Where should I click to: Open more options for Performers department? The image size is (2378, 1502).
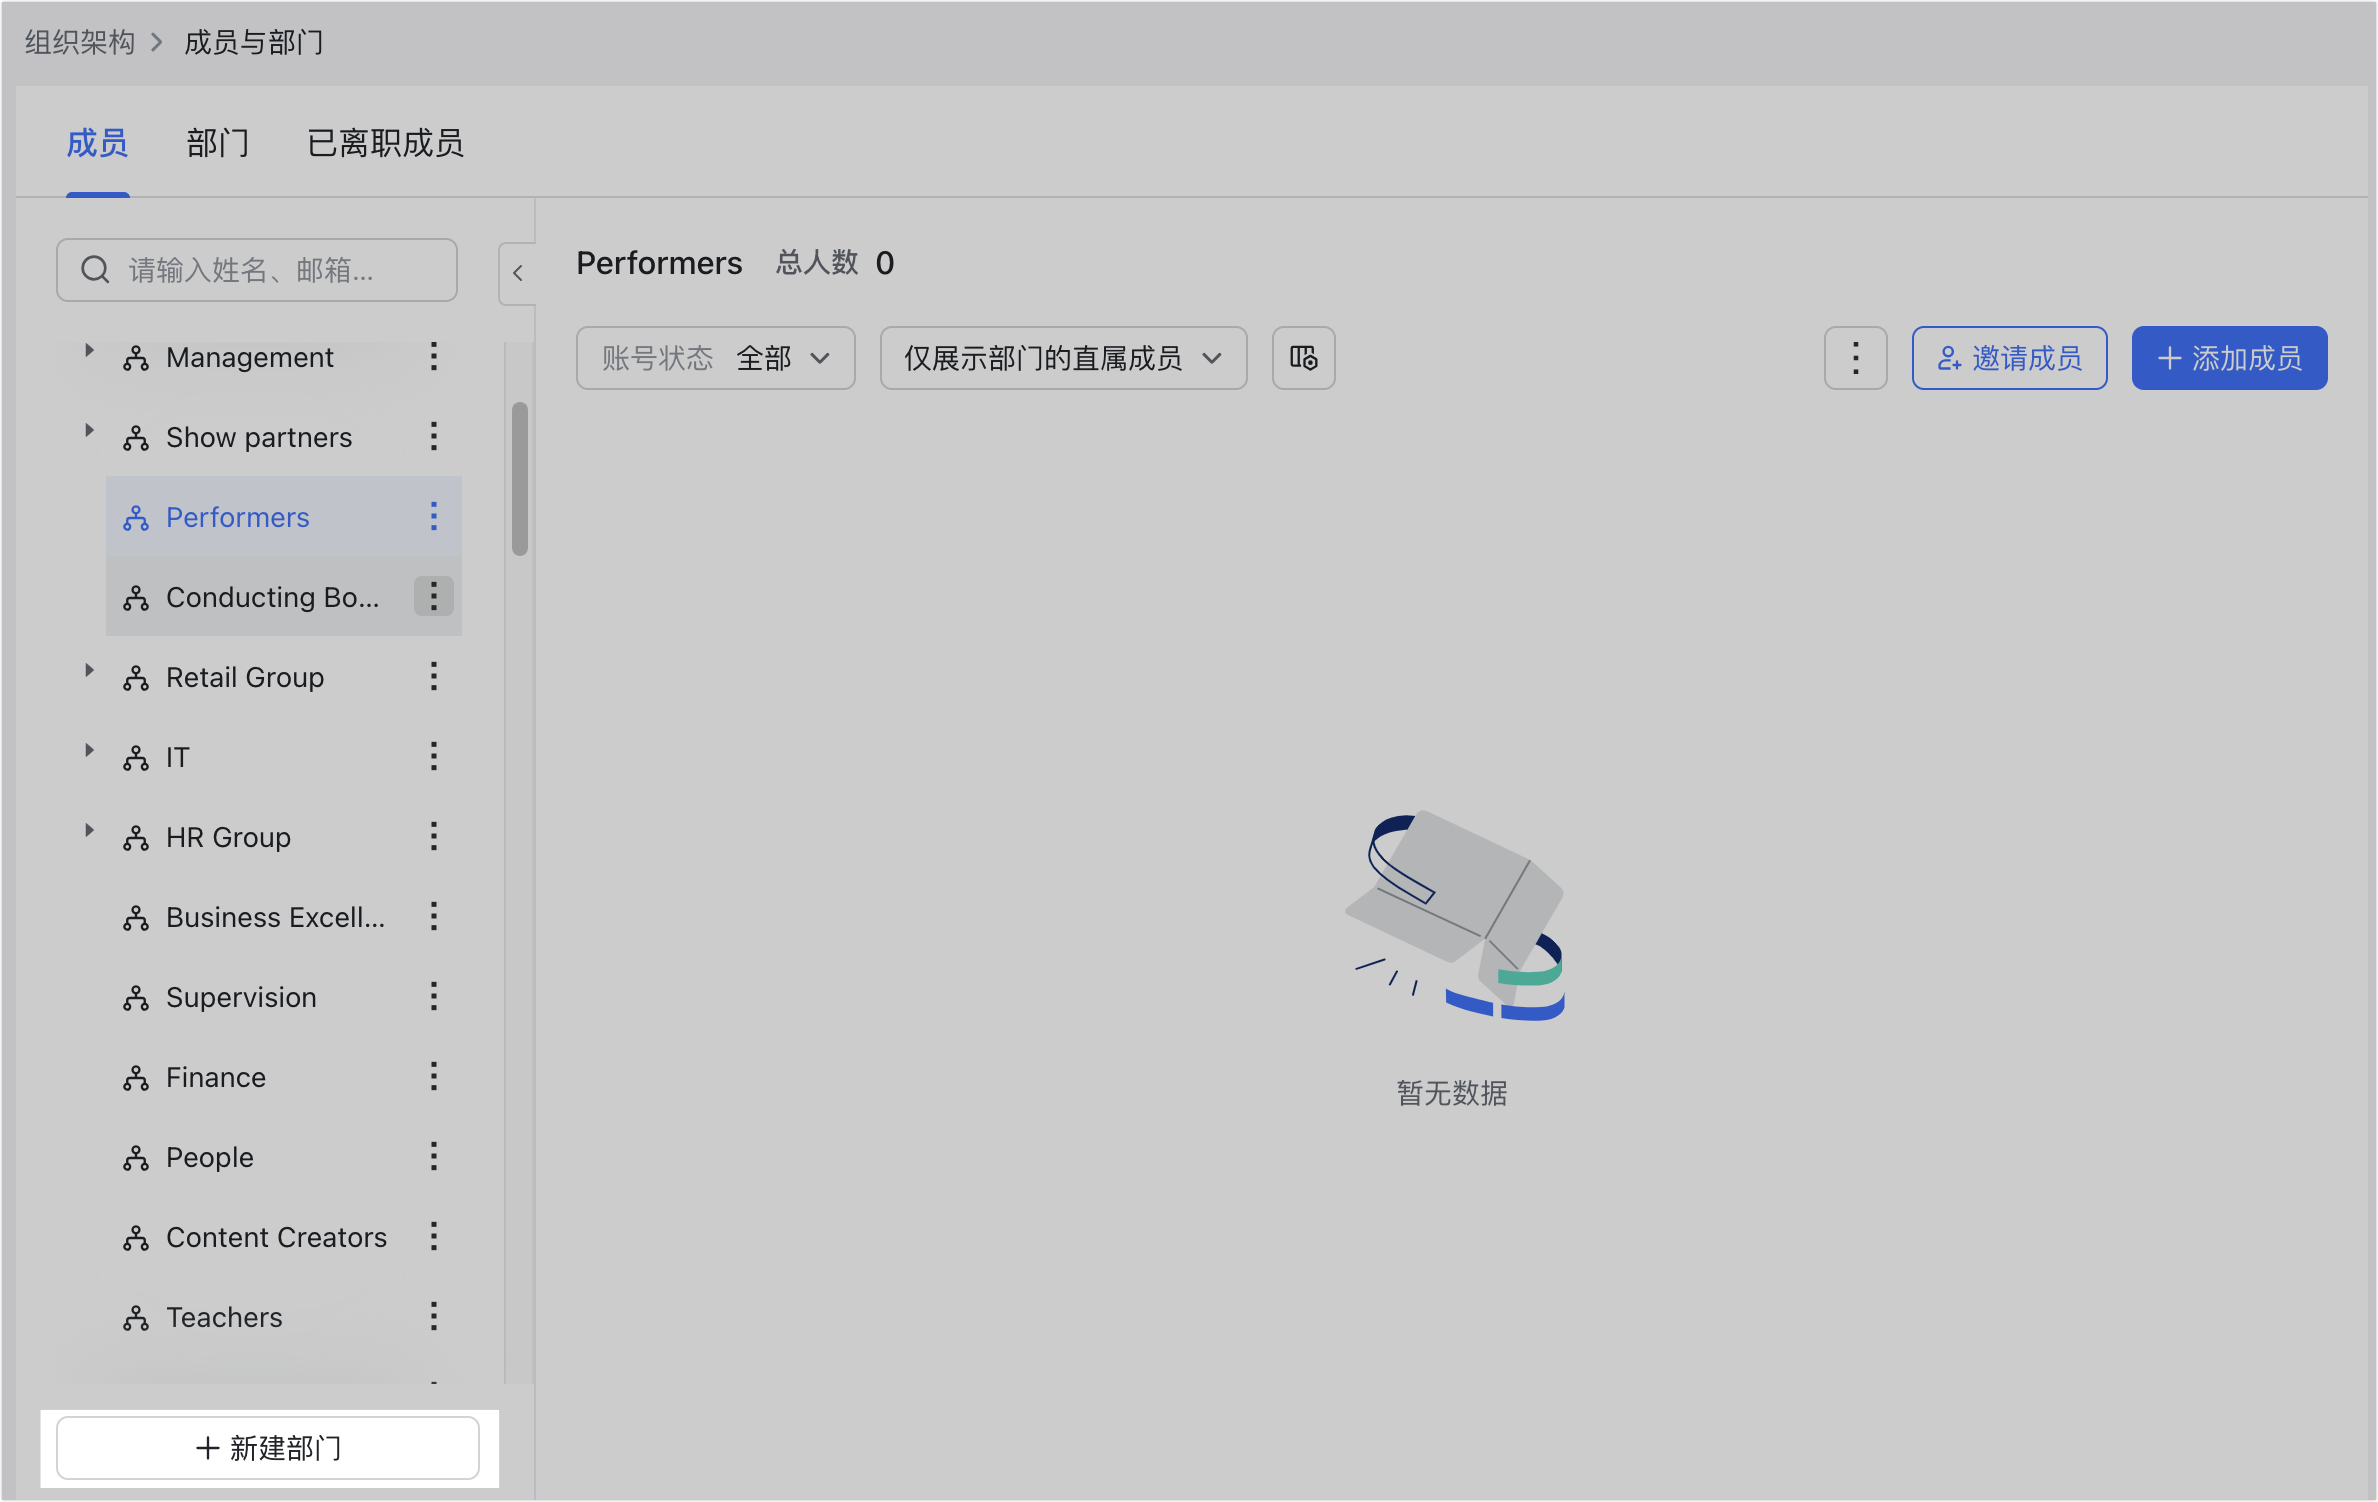pos(434,517)
